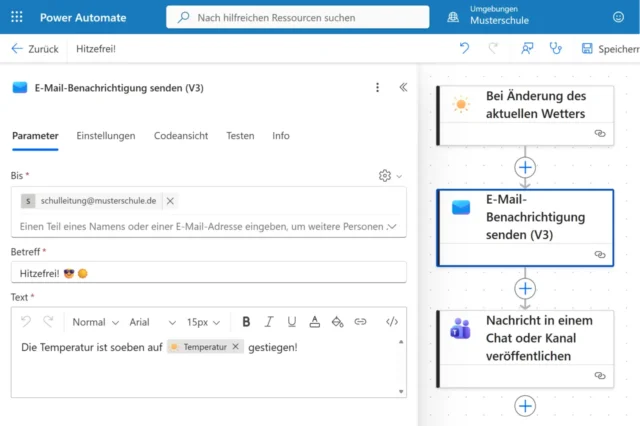Switch to the Codeansicht tab
Image resolution: width=640 pixels, height=426 pixels.
181,136
